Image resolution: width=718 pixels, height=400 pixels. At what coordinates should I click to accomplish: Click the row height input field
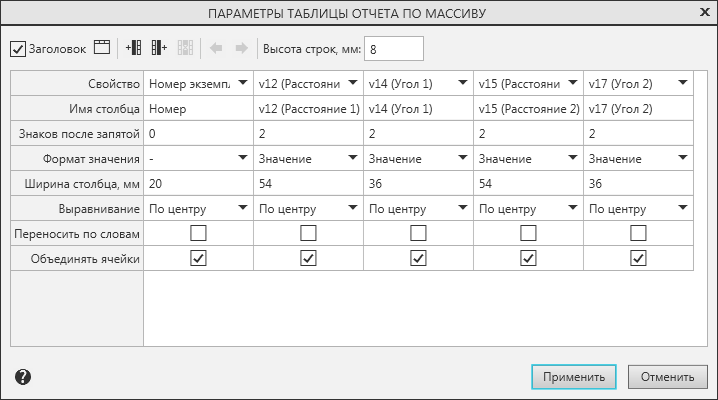[x=395, y=48]
